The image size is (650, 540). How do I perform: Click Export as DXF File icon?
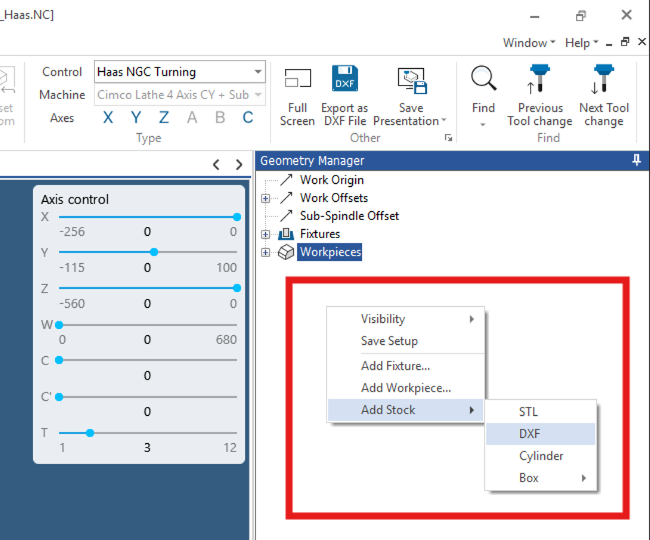tap(345, 80)
